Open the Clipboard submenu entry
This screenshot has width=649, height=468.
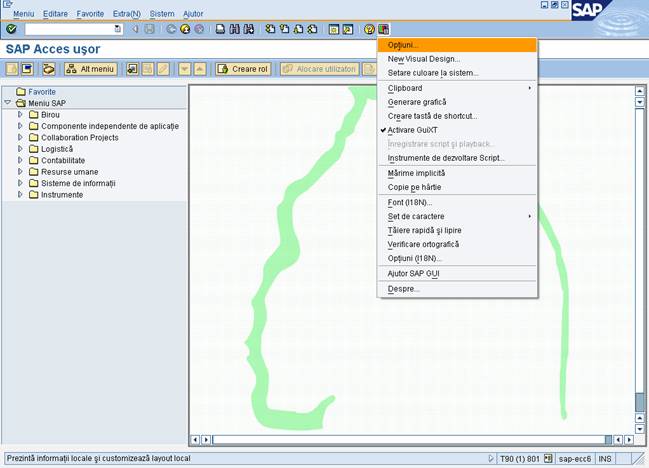[457, 88]
